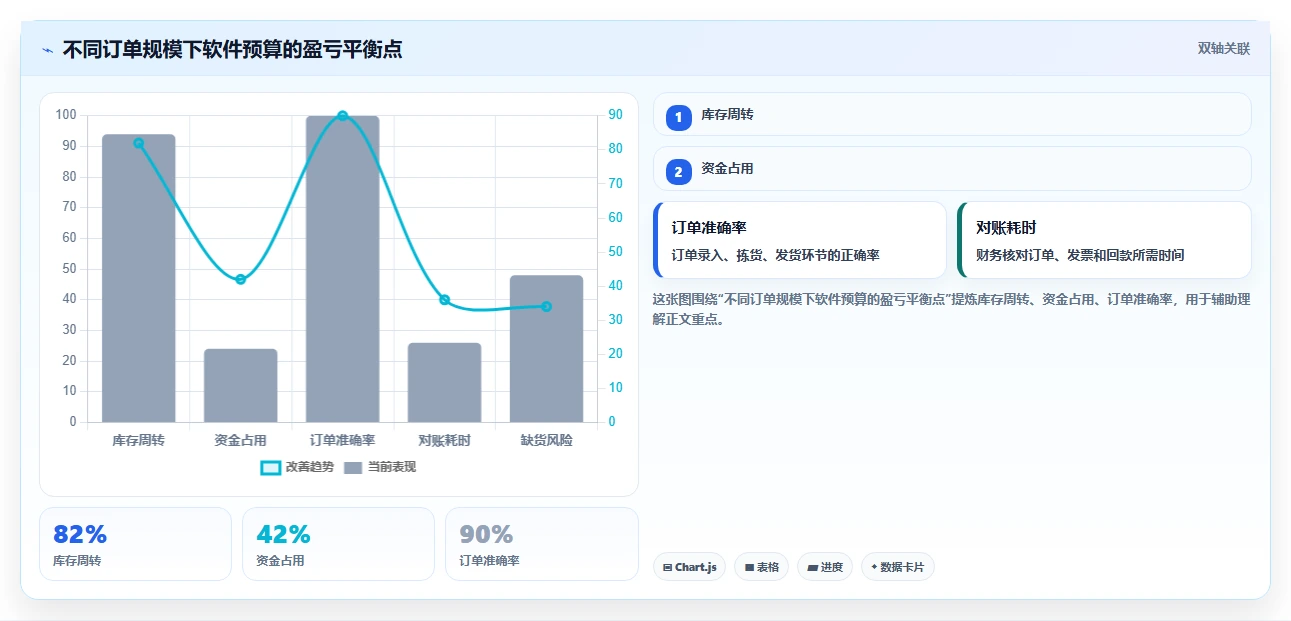Open the 对账耗时 description card

(1104, 240)
